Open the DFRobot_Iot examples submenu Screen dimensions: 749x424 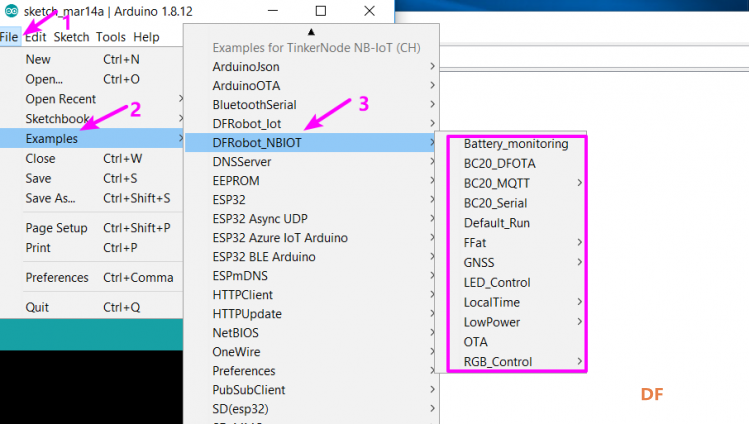coord(311,124)
